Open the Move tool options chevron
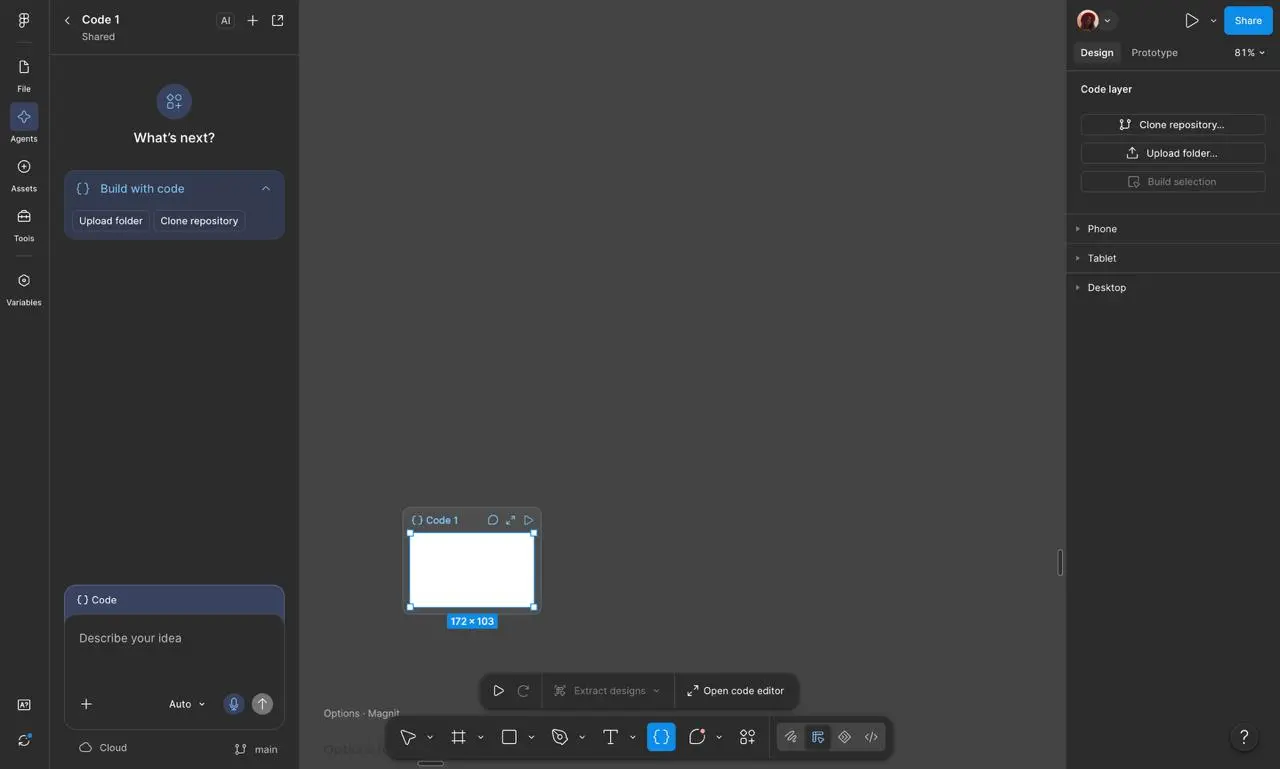The height and width of the screenshot is (769, 1280). [430, 738]
